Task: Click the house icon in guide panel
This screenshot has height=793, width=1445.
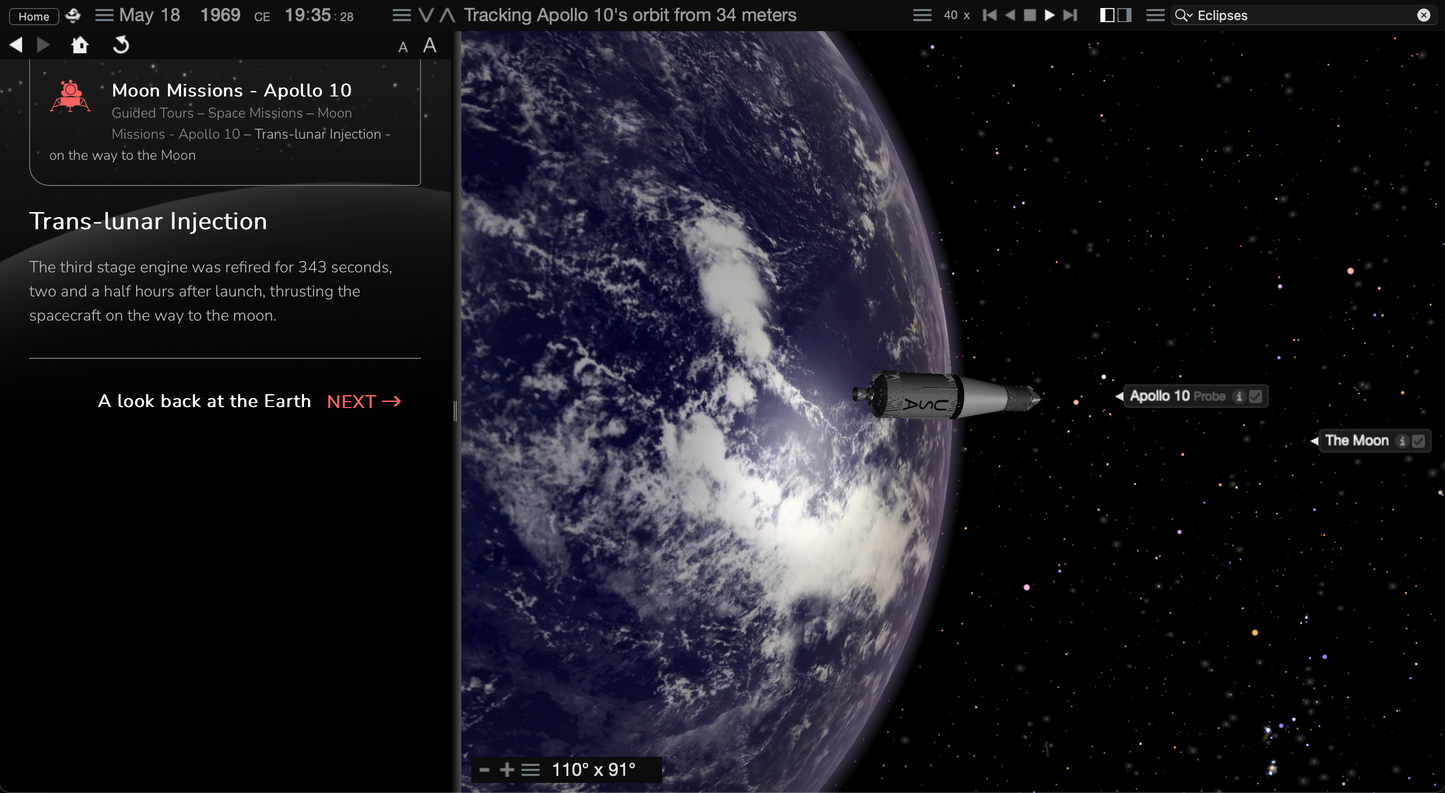Action: pyautogui.click(x=80, y=45)
